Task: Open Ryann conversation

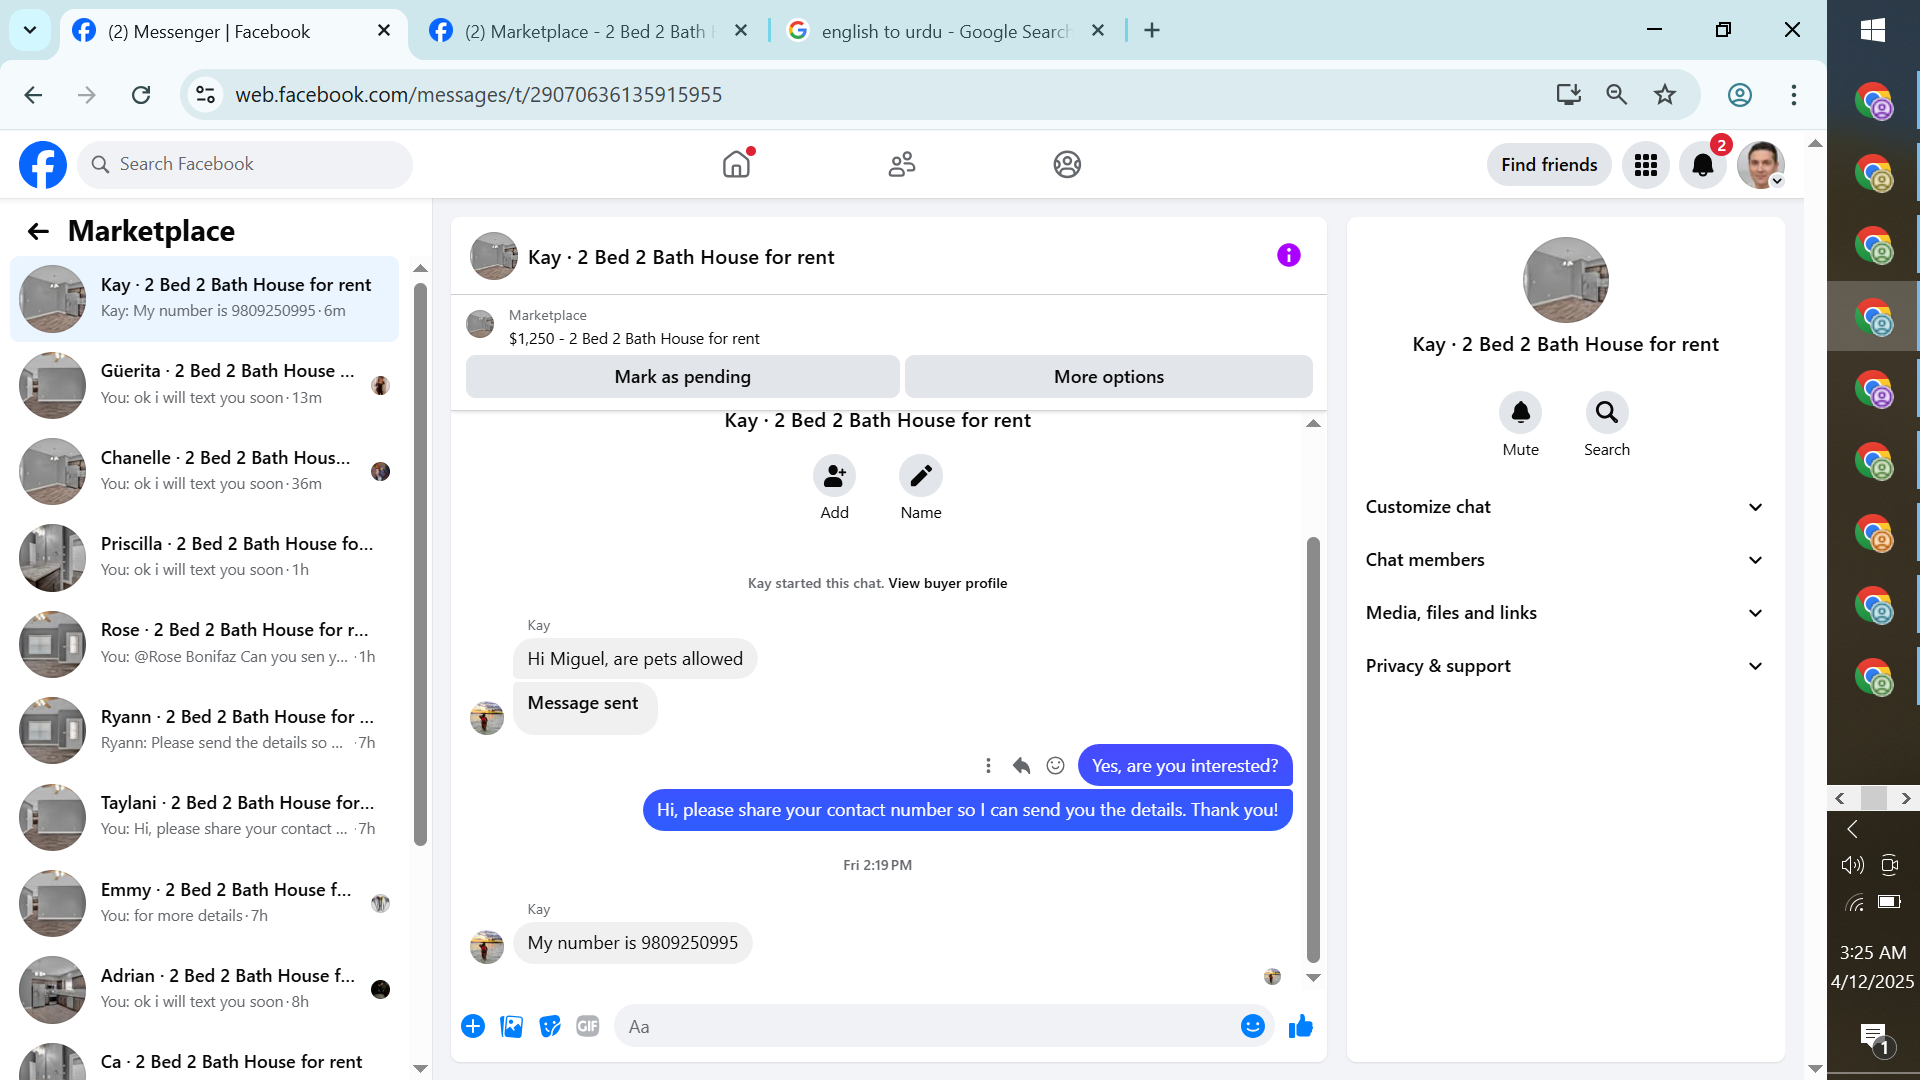Action: [205, 730]
